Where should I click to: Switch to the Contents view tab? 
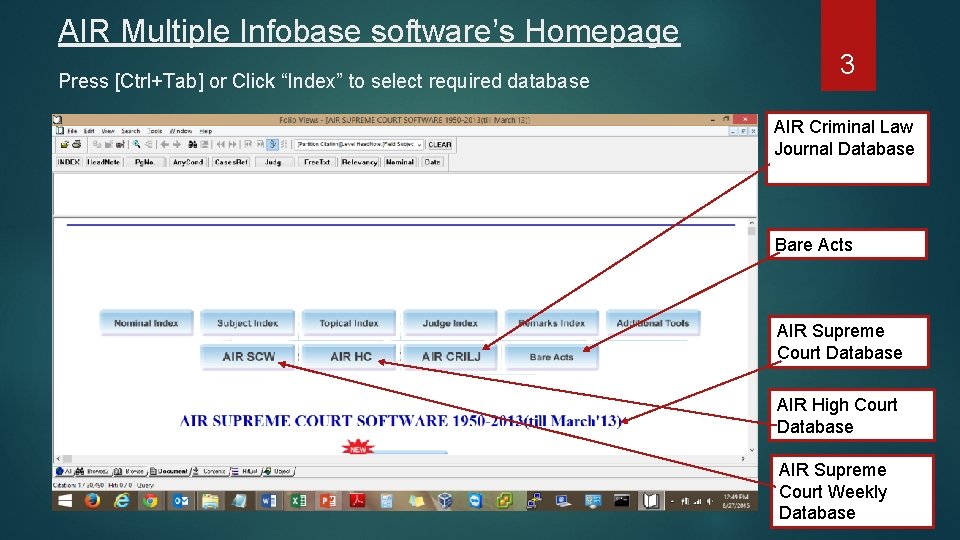pos(210,471)
